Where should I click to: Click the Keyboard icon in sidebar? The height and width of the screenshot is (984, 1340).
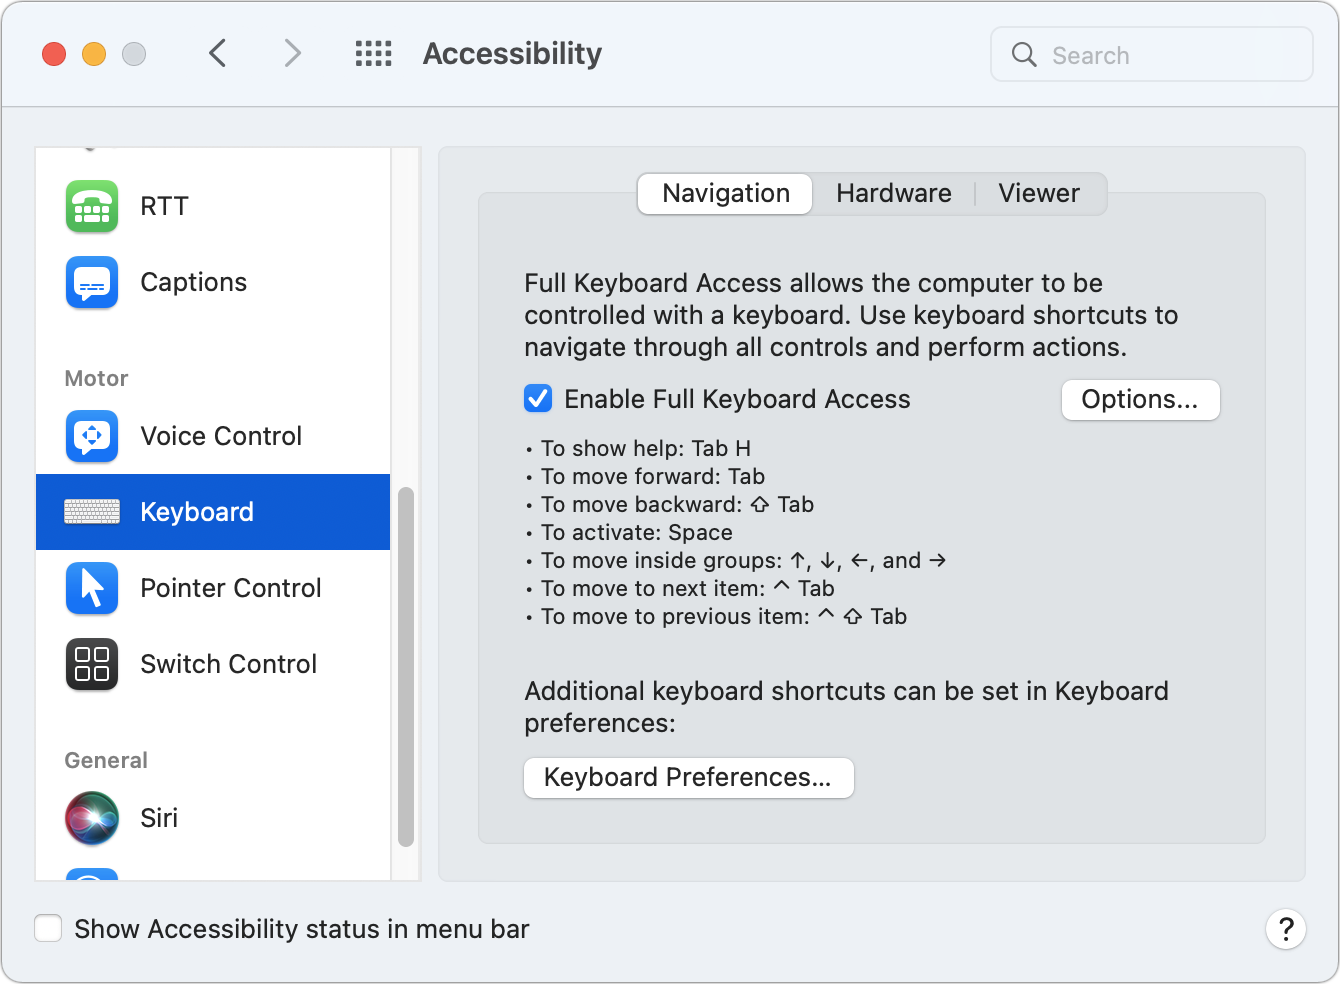[91, 512]
